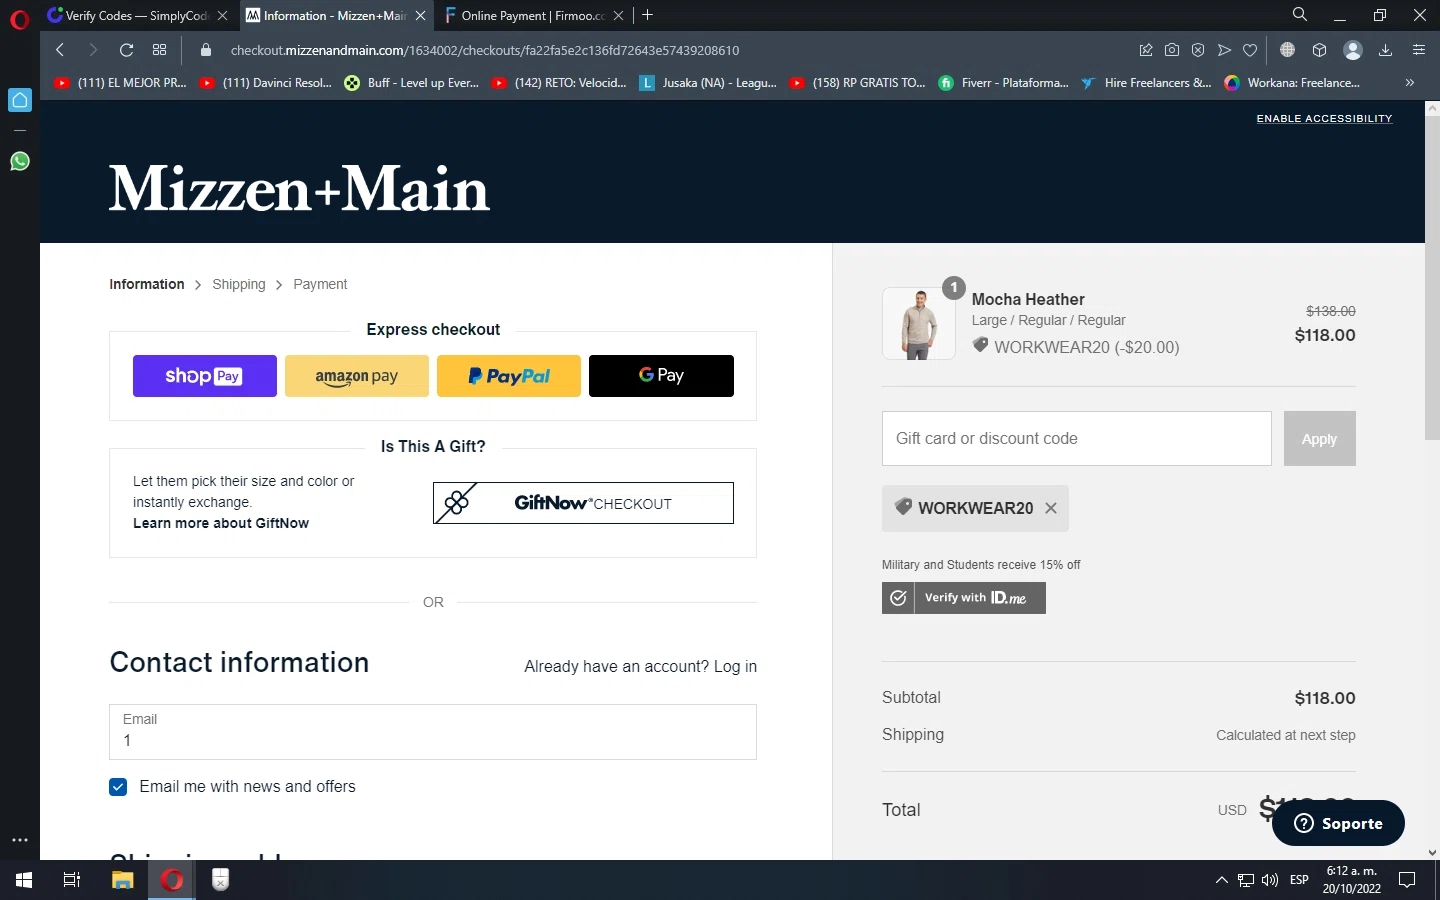1440x900 pixels.
Task: Check out with PayPal
Action: coord(509,376)
